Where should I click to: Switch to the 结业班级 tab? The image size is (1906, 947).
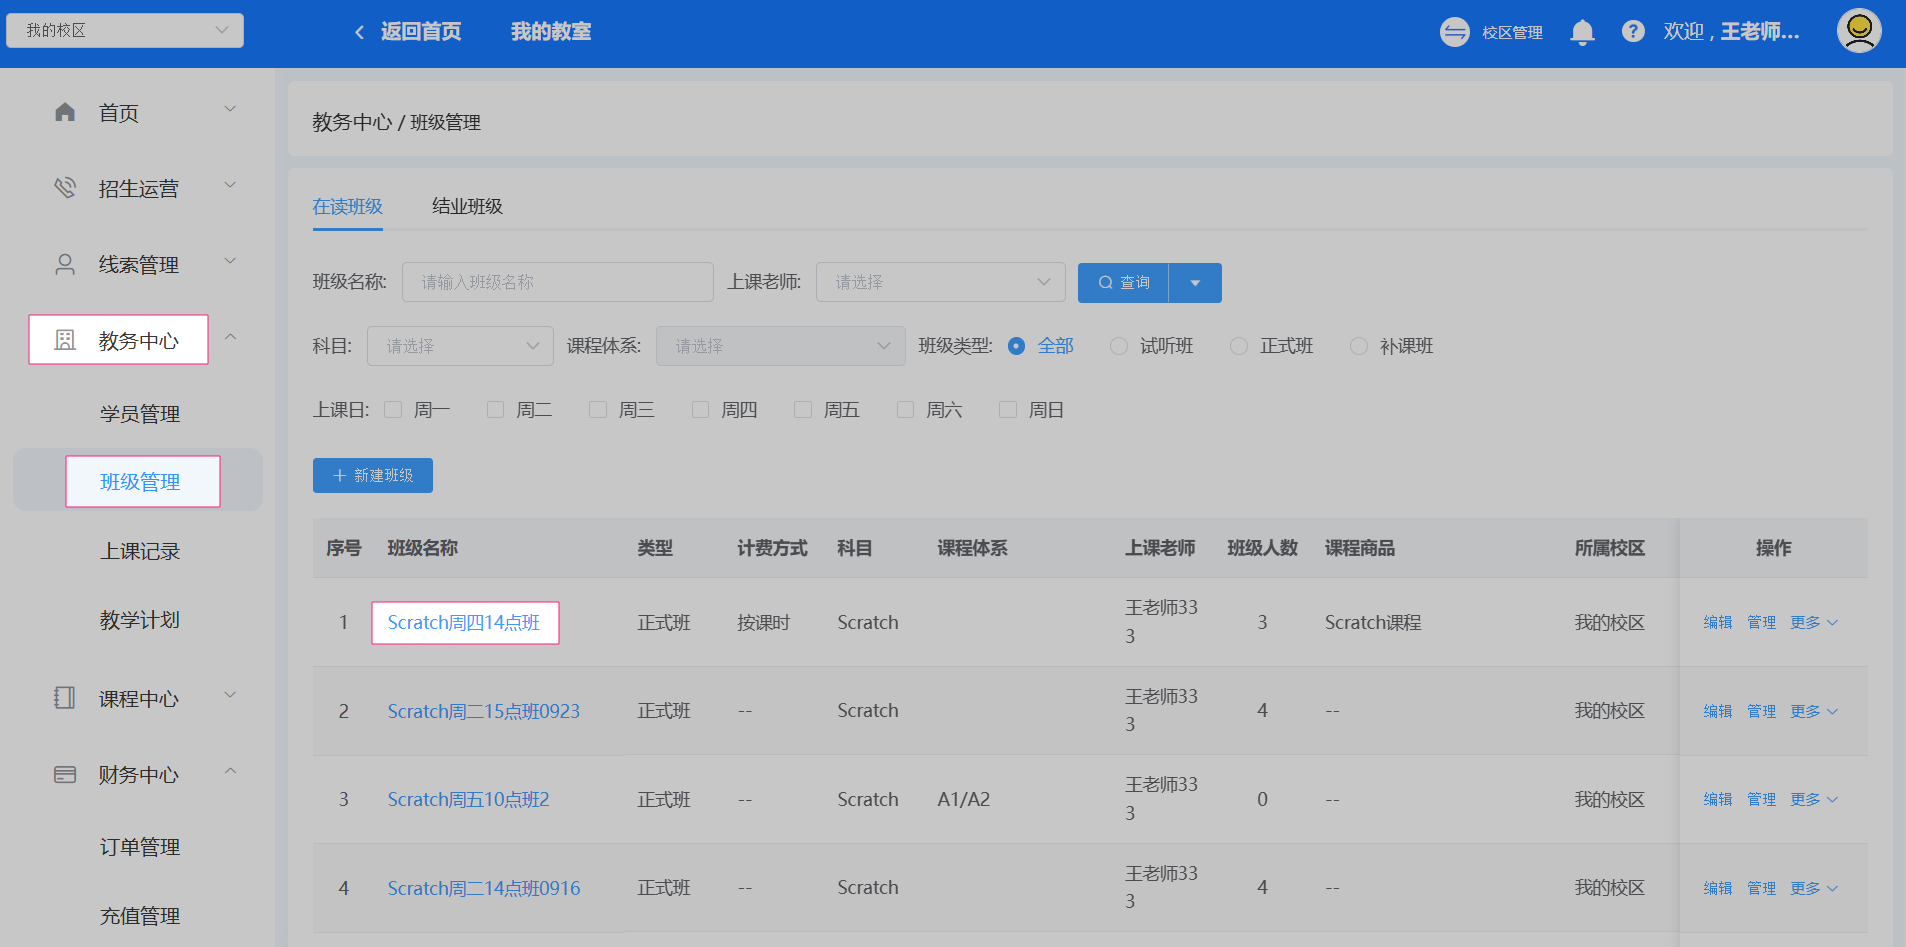click(x=467, y=206)
